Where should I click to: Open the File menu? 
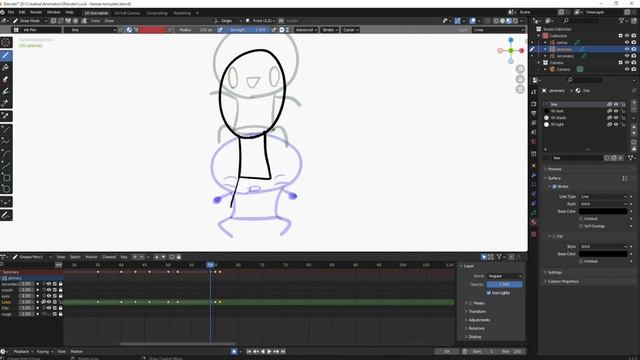pyautogui.click(x=11, y=12)
